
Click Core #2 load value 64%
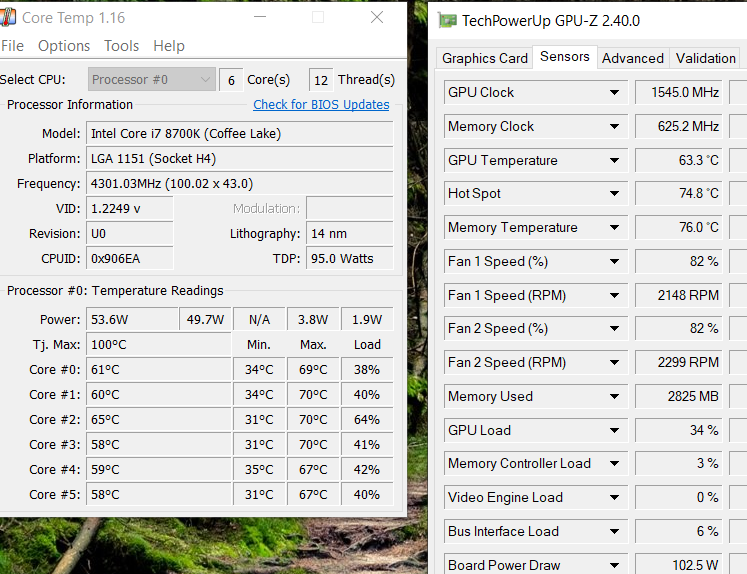pos(367,420)
